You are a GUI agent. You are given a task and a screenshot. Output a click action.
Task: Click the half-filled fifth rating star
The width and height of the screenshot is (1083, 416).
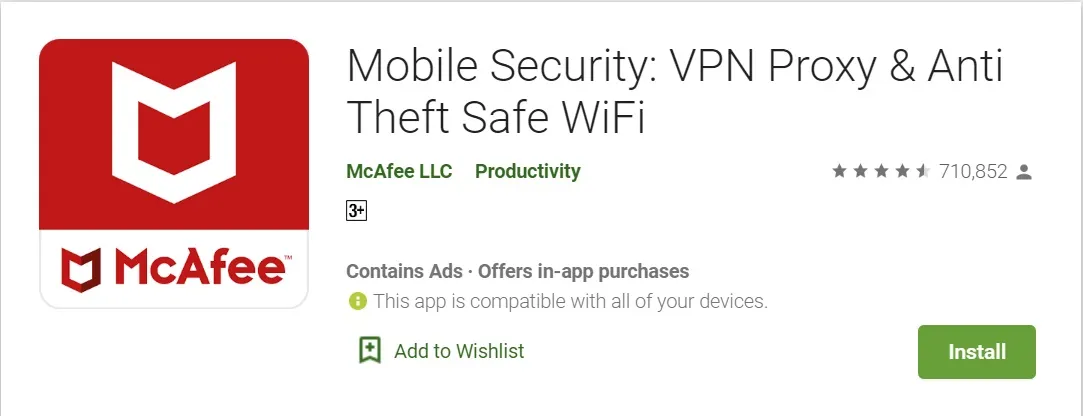923,172
